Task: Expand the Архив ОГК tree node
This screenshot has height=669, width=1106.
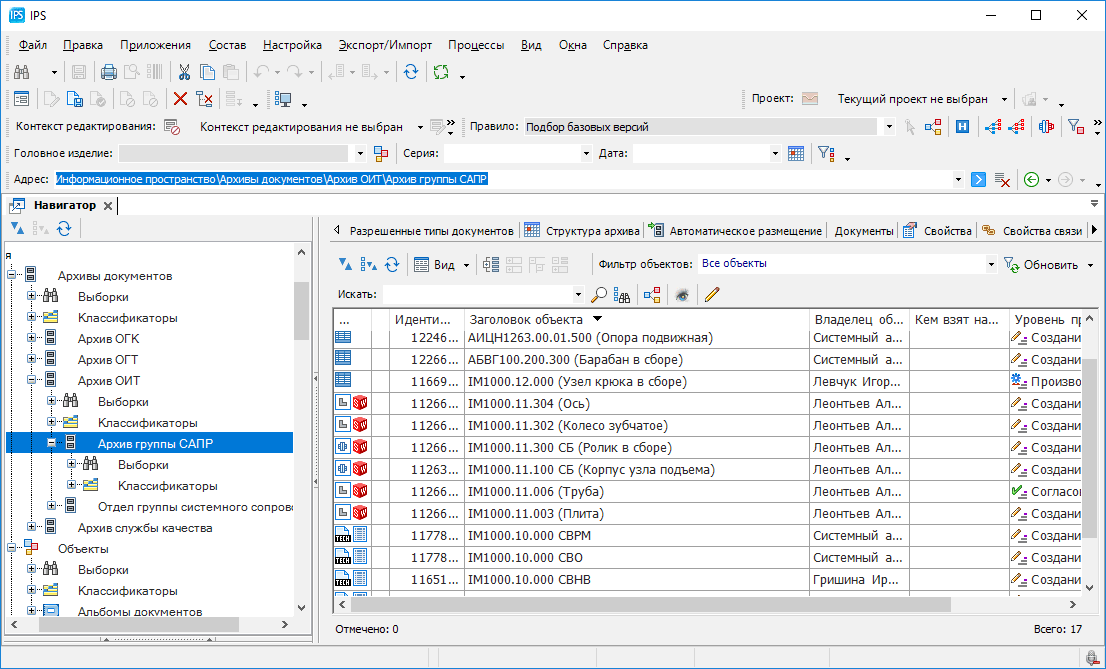Action: coord(32,339)
